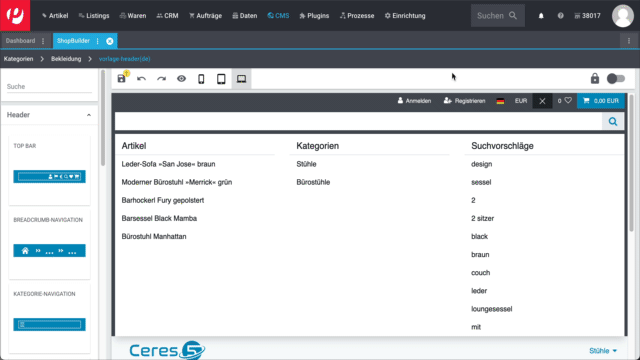Close the ShopBuilder tab
The image size is (640, 360).
point(110,41)
